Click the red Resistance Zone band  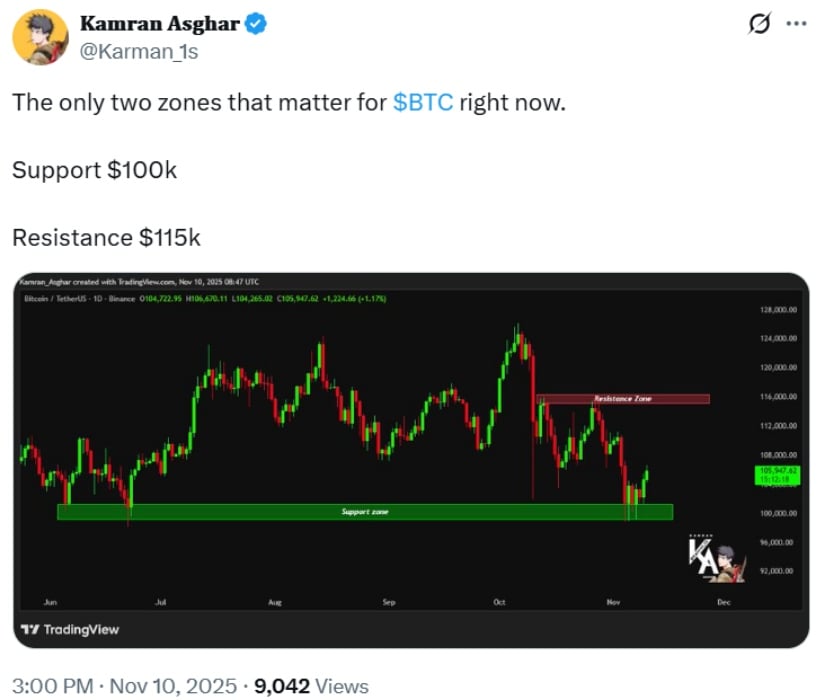click(624, 398)
